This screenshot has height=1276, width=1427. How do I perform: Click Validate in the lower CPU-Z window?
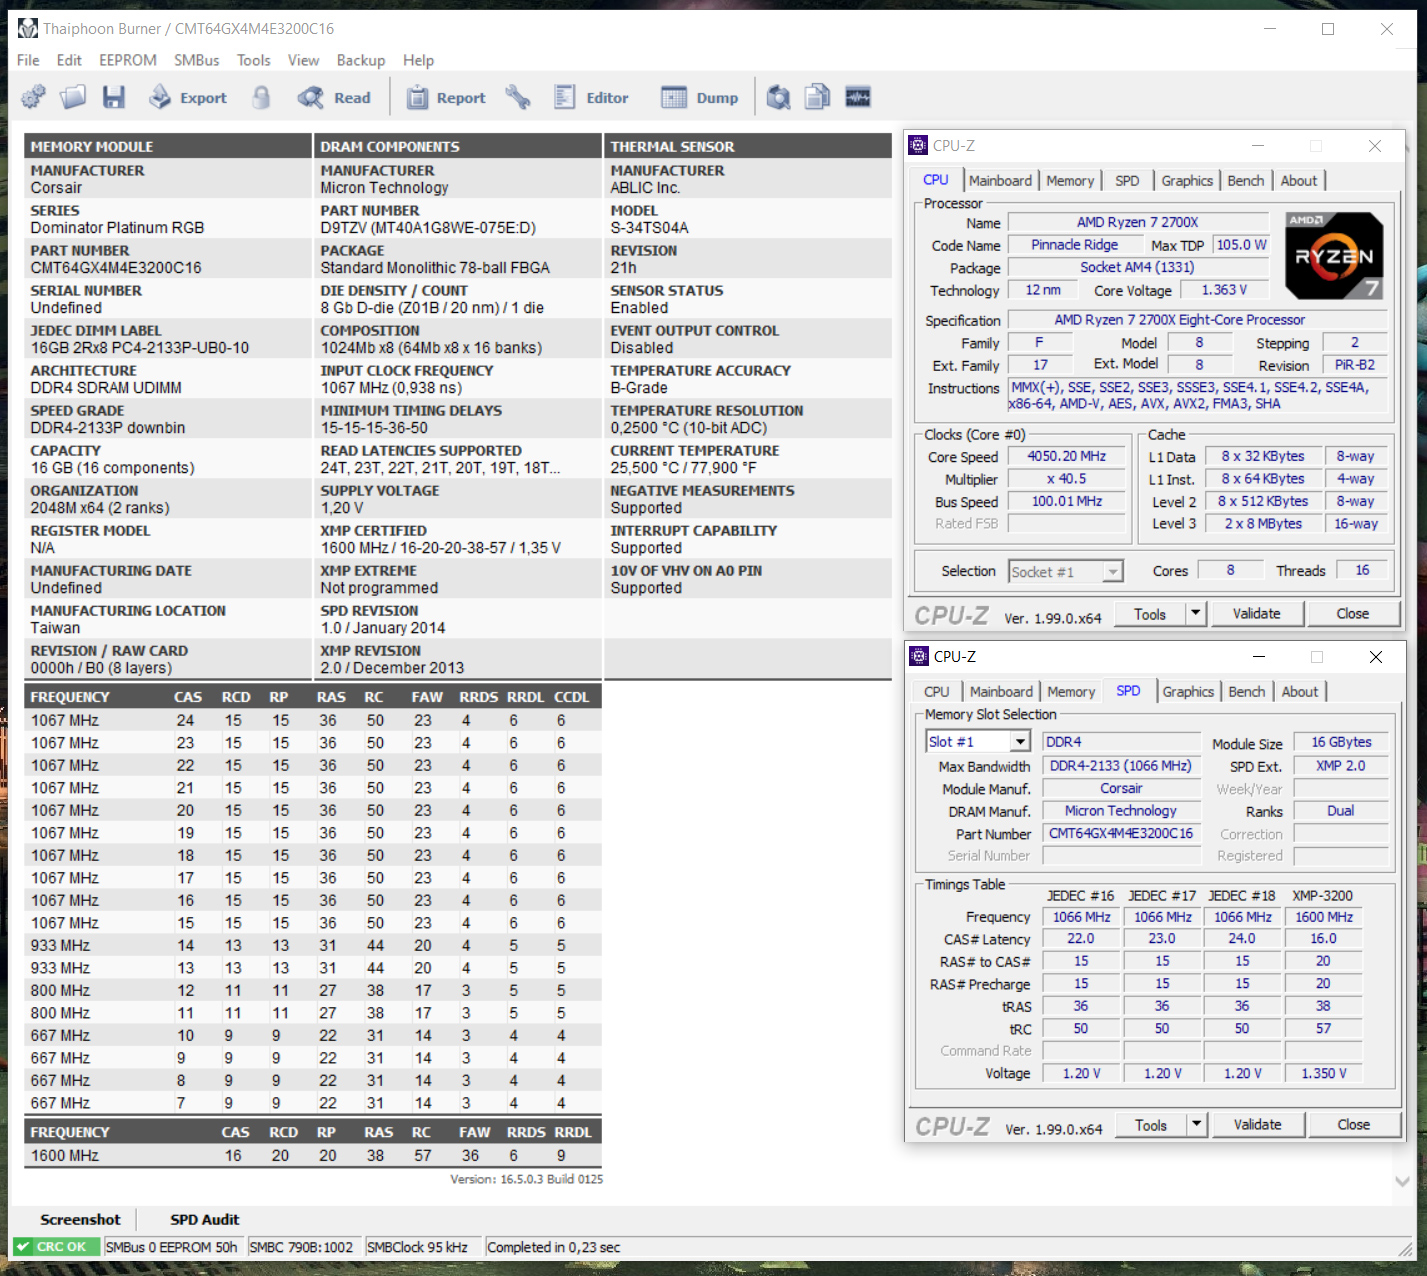1257,1125
